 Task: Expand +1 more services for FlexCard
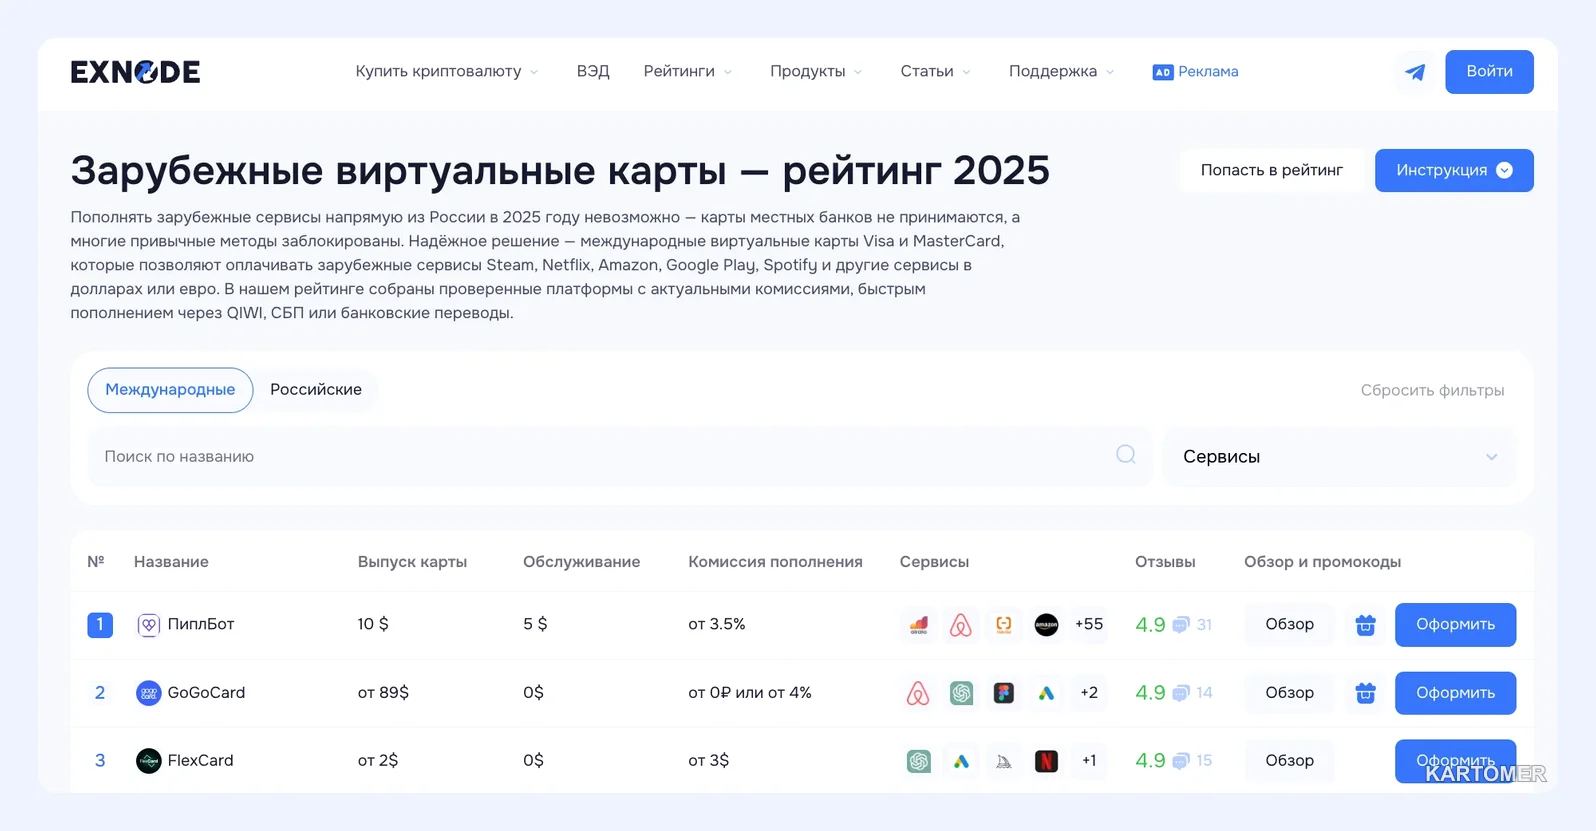pyautogui.click(x=1089, y=761)
